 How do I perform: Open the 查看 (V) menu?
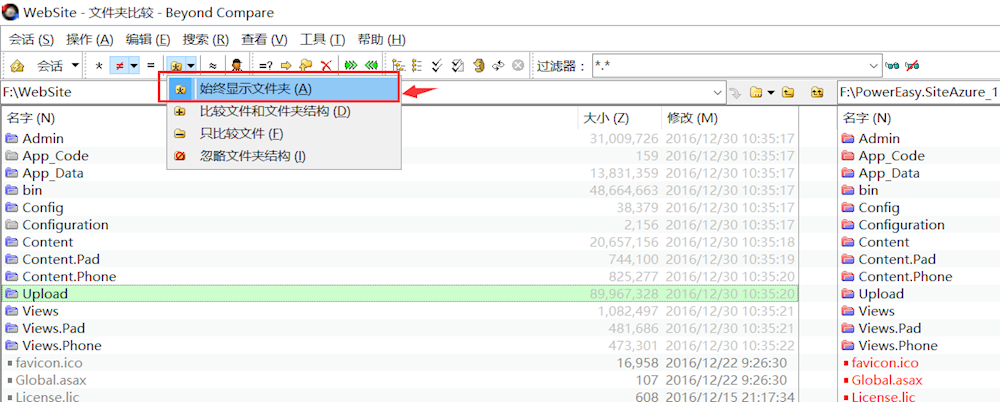pos(265,40)
